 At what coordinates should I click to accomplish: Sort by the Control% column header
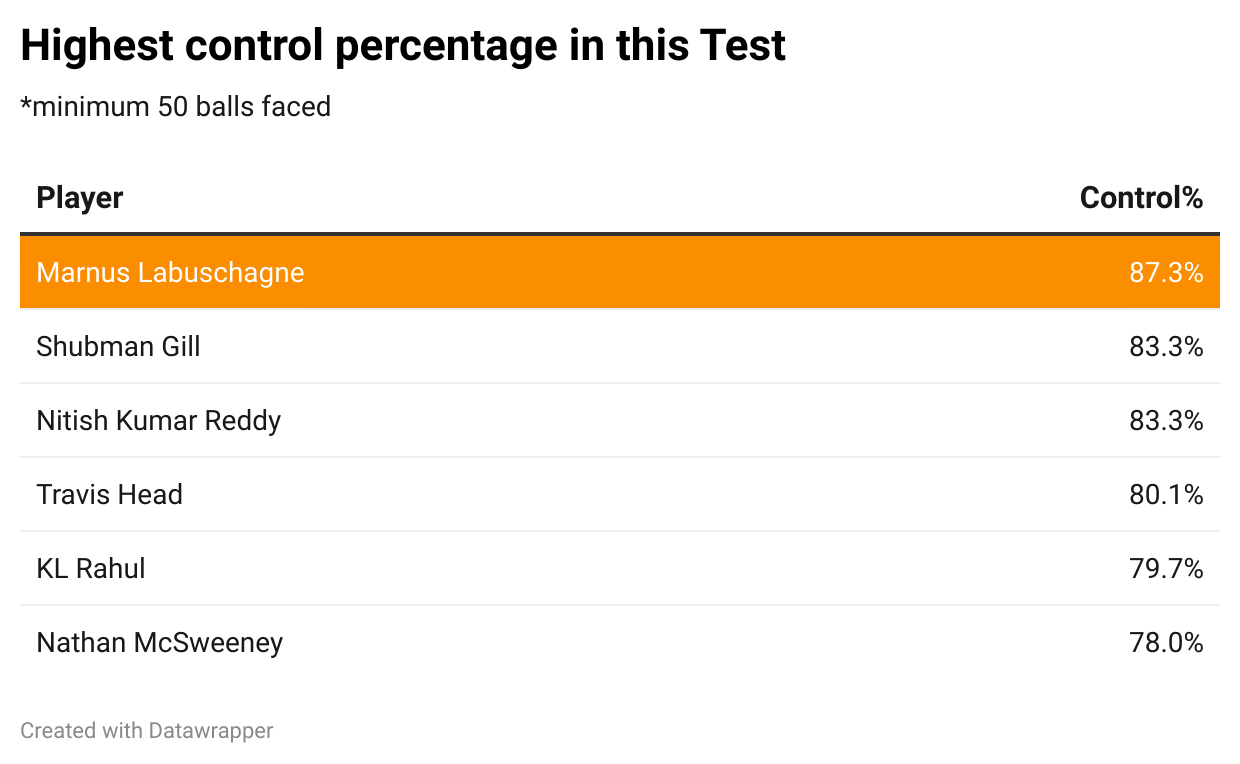(1141, 198)
